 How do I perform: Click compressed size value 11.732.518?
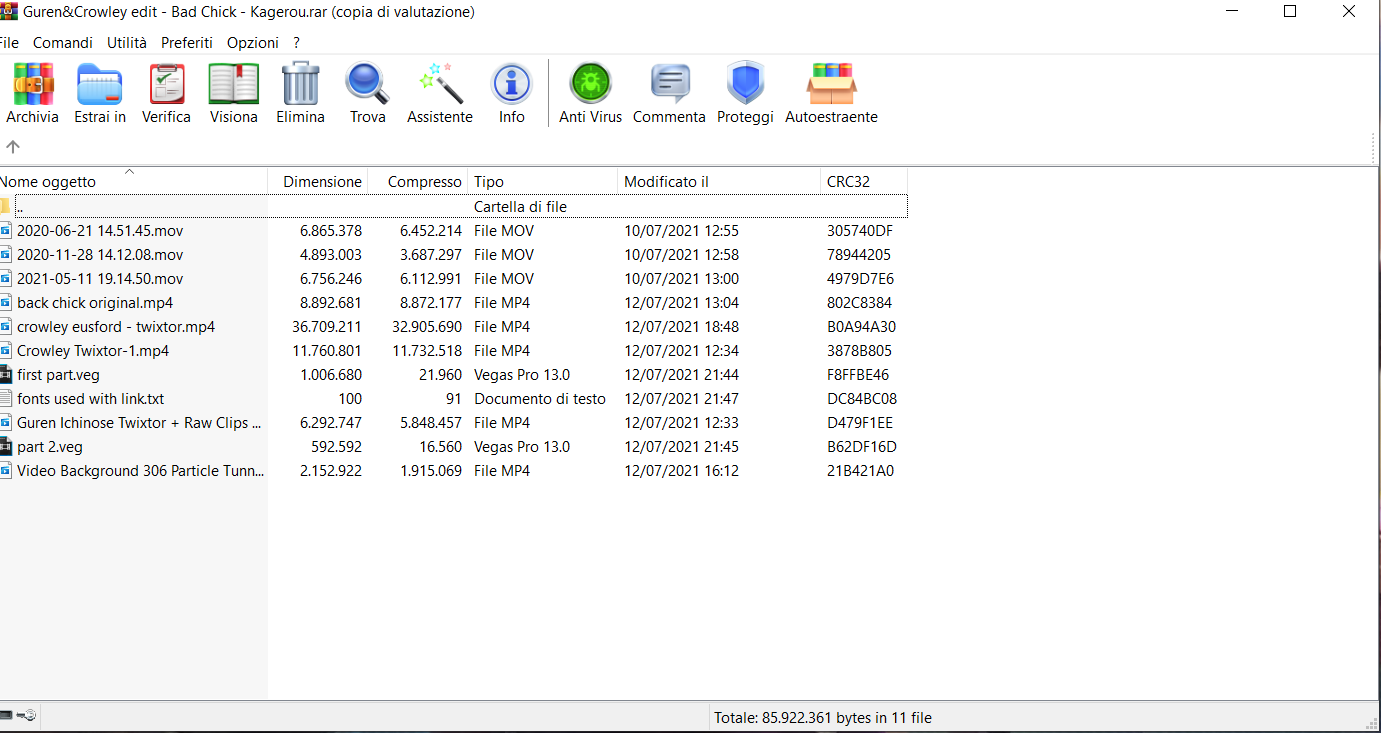(x=427, y=351)
